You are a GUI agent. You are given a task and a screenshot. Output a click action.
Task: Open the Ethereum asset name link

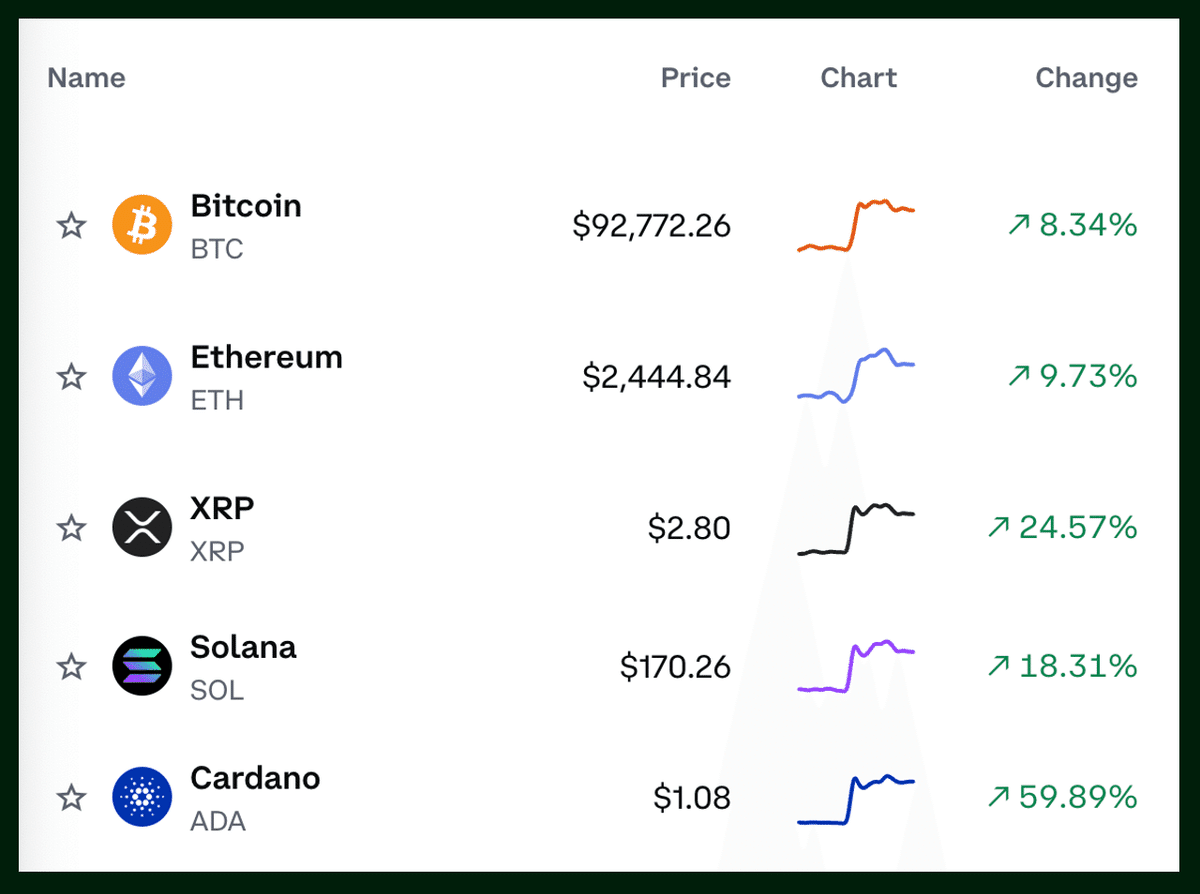pyautogui.click(x=266, y=357)
